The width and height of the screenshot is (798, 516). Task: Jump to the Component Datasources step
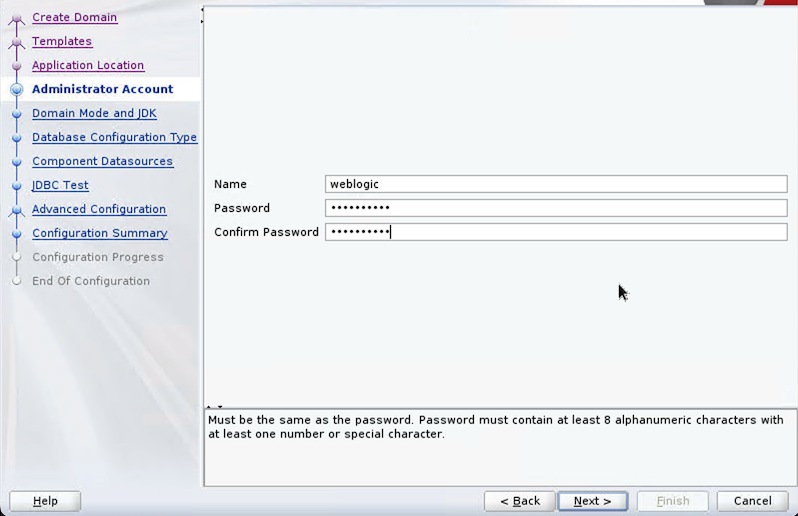point(102,161)
